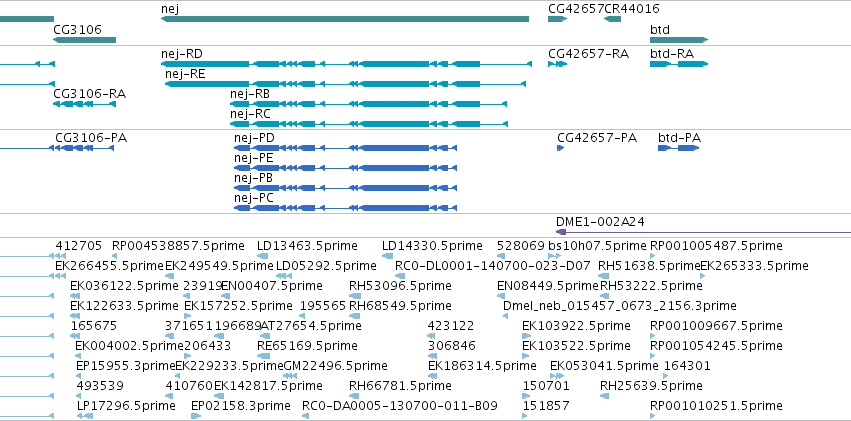
Task: Select EST RP004538857.5prime
Action: tap(179, 246)
